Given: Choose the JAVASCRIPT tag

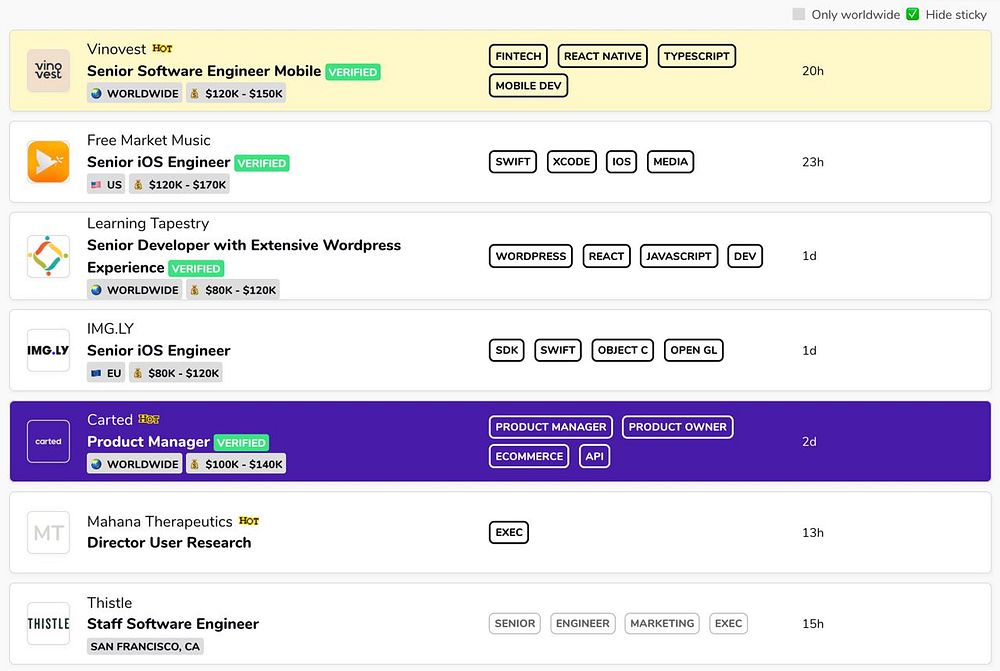Looking at the screenshot, I should 679,256.
